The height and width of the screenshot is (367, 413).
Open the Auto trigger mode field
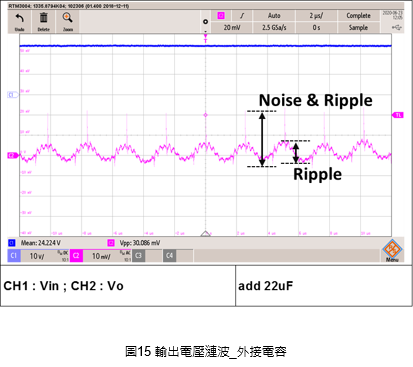tap(274, 16)
